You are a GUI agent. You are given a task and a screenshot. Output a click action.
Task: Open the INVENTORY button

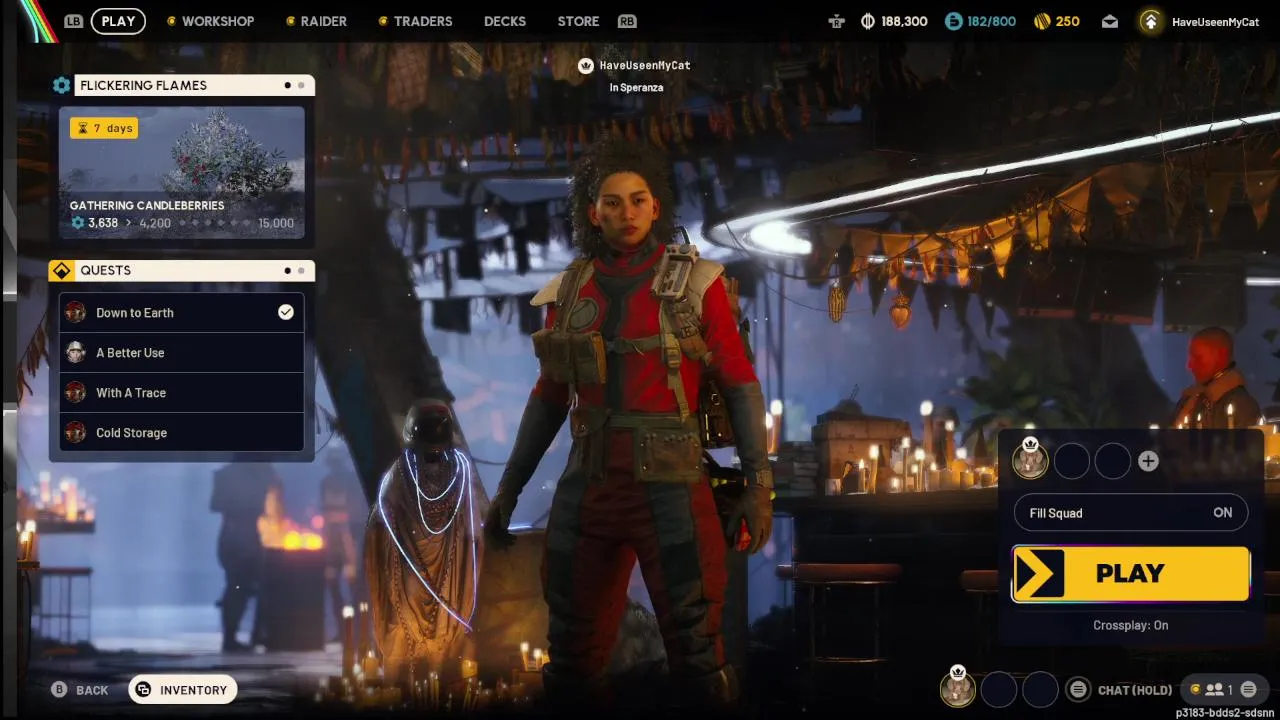coord(183,690)
